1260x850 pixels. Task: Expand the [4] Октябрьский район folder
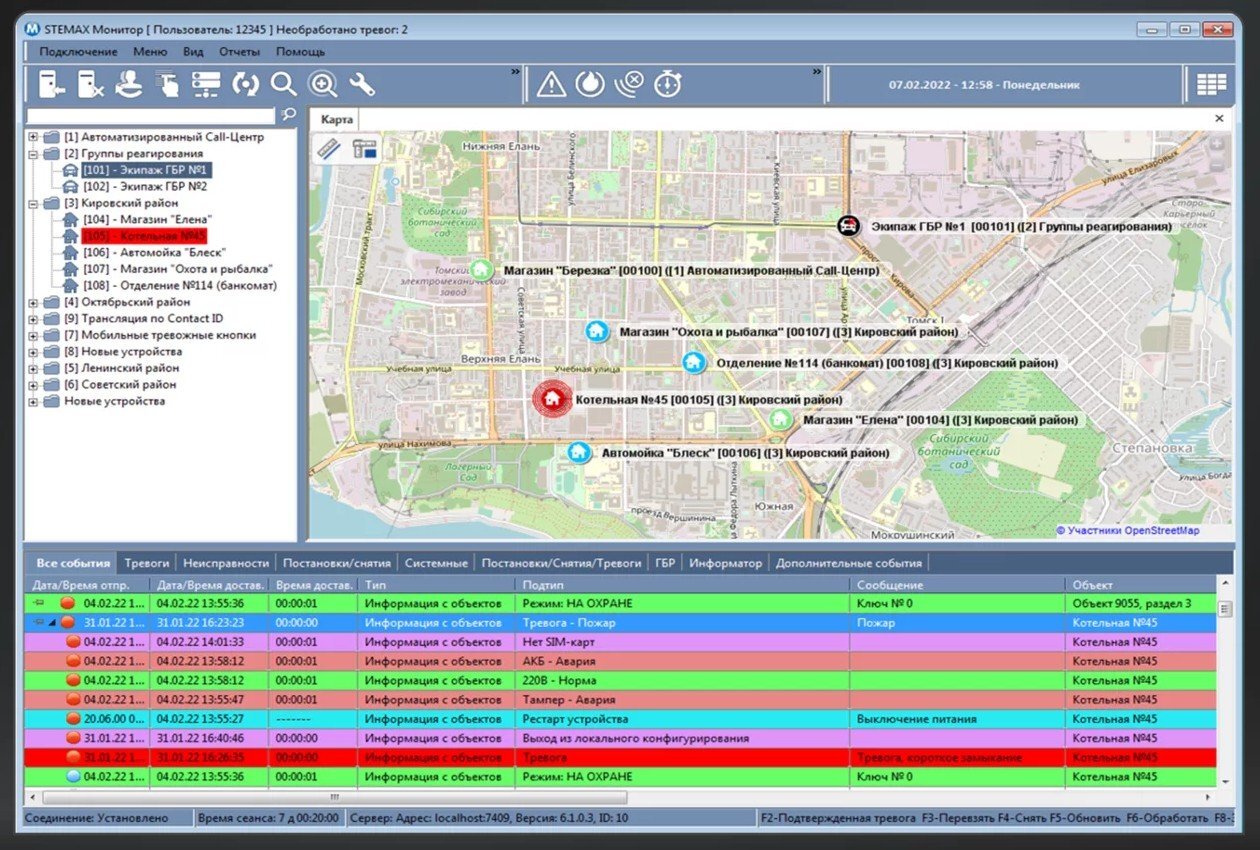(x=33, y=302)
